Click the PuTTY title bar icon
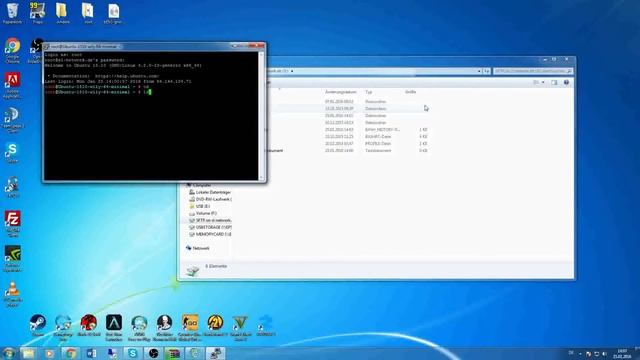The width and height of the screenshot is (640, 360). [x=47, y=47]
